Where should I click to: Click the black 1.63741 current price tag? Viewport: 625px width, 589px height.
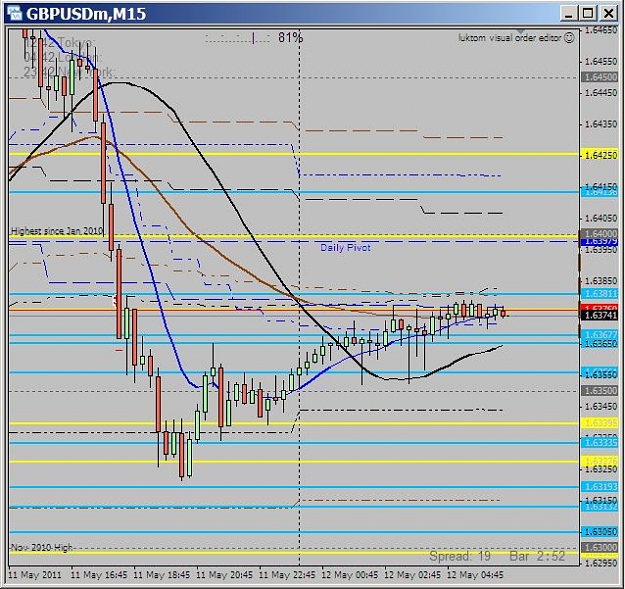(599, 316)
